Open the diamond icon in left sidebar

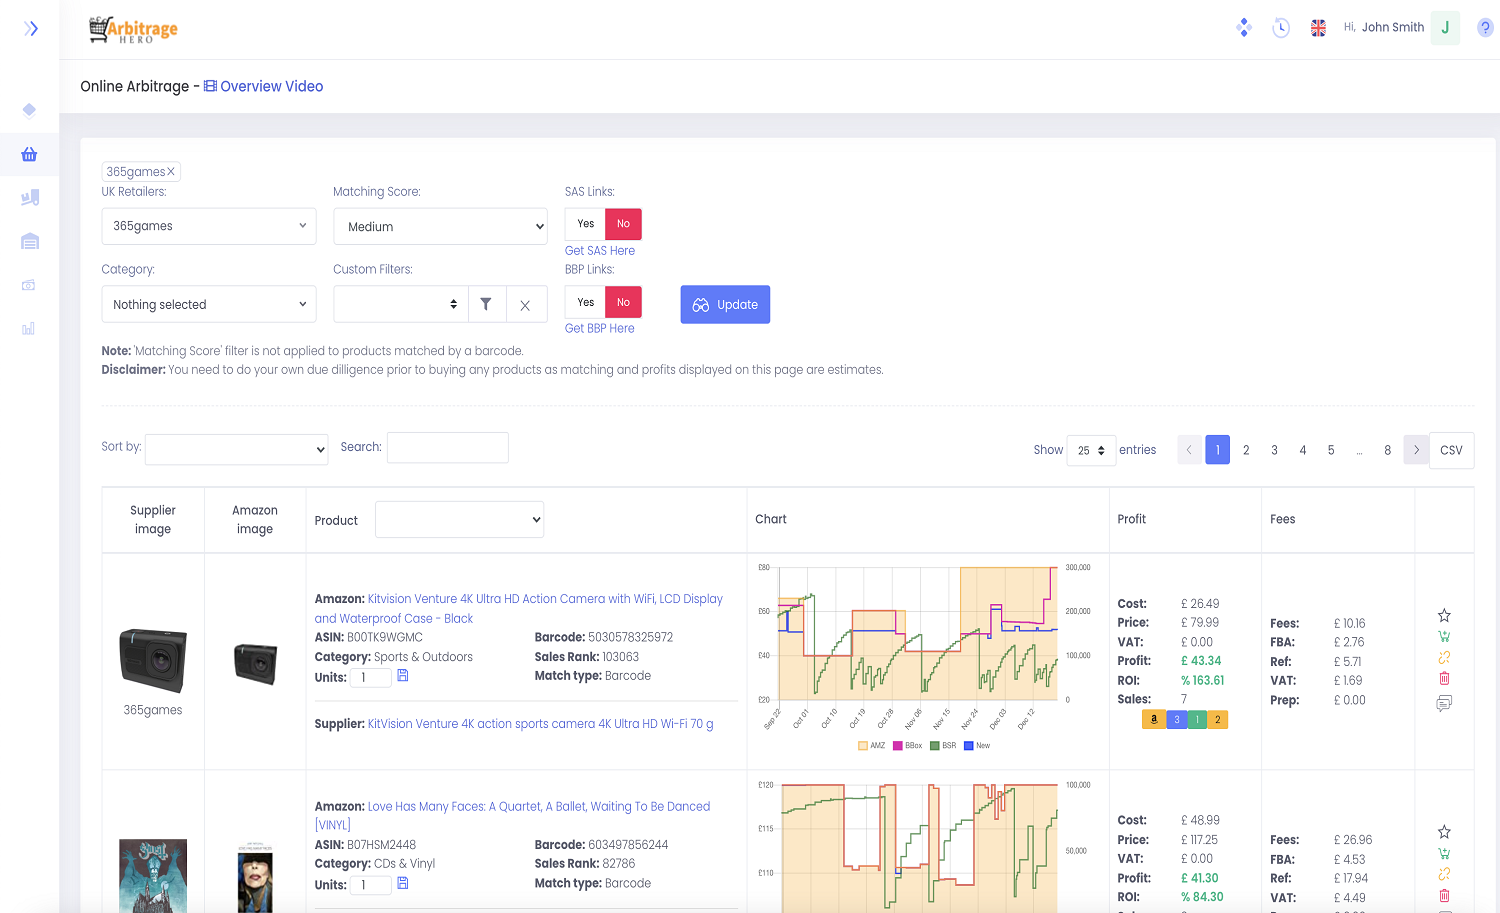click(29, 110)
